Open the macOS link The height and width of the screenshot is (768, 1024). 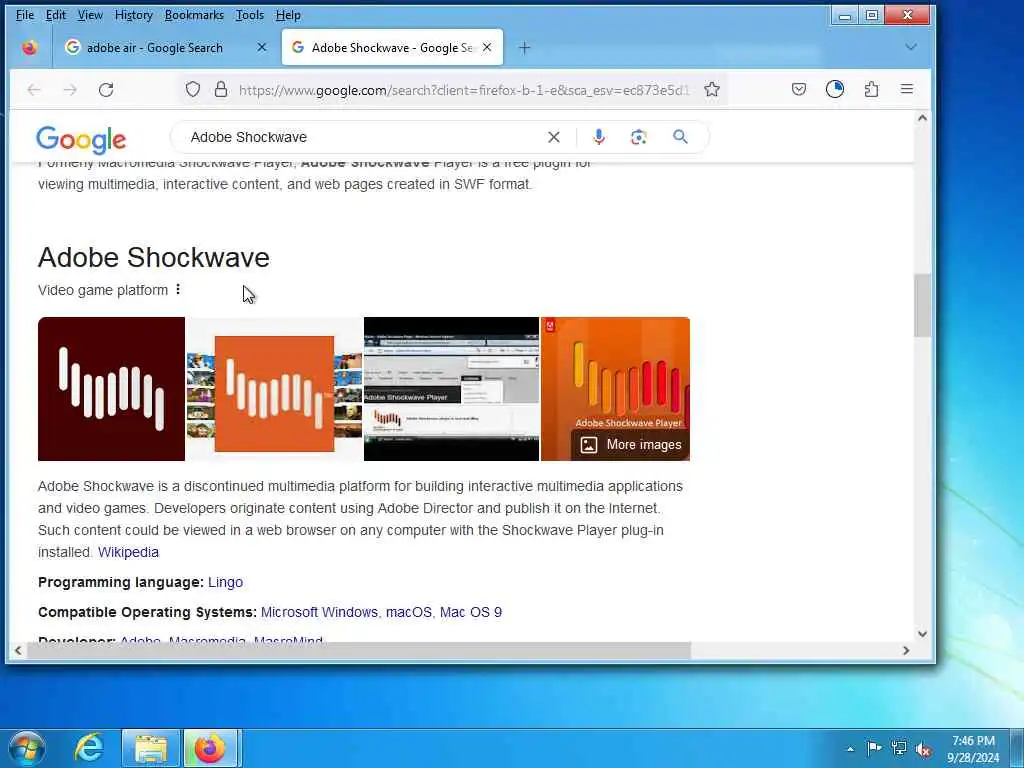coord(409,612)
